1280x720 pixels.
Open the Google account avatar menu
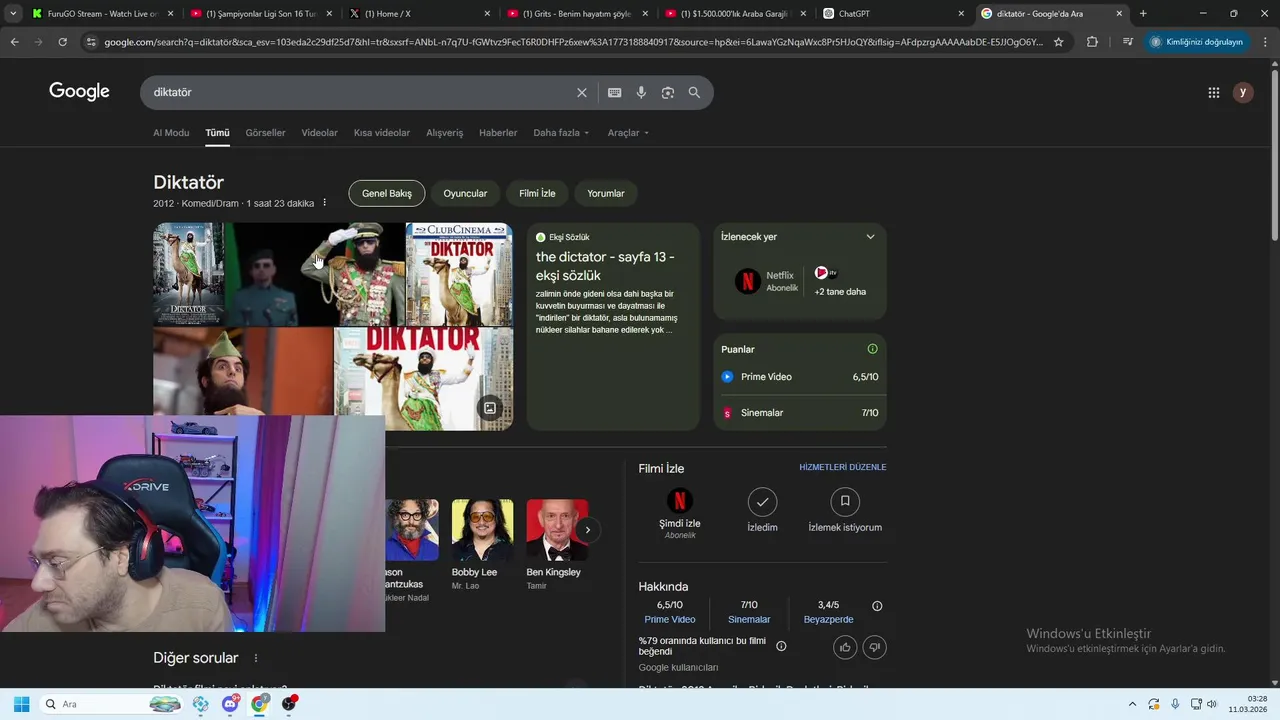click(x=1243, y=92)
